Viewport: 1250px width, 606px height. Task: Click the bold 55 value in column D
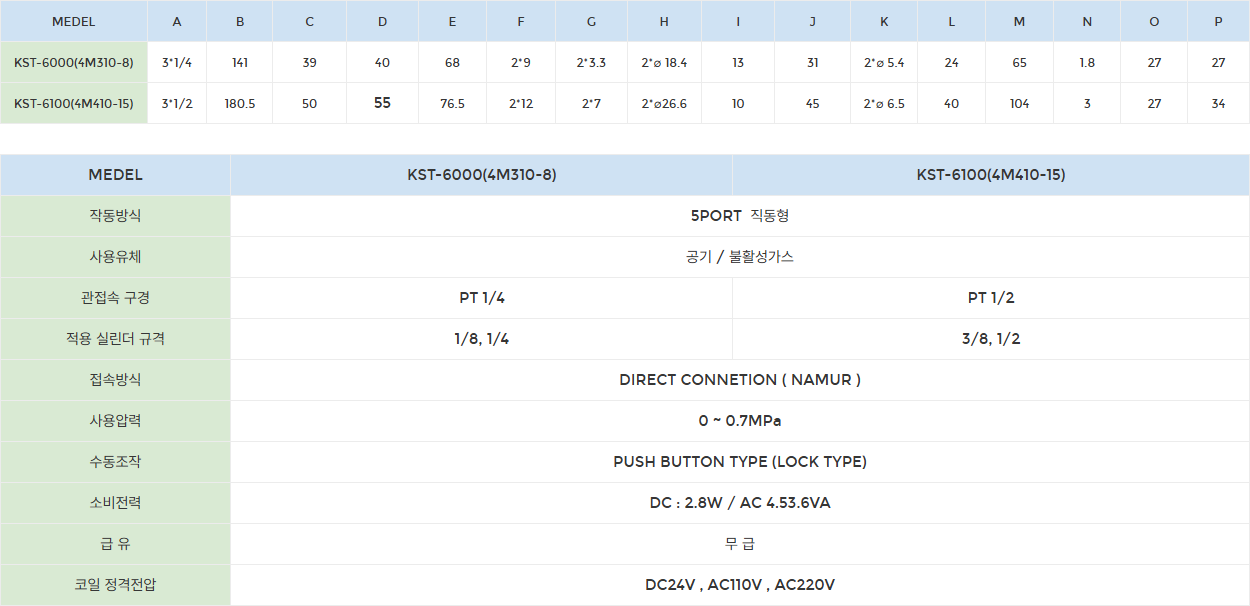coord(382,103)
